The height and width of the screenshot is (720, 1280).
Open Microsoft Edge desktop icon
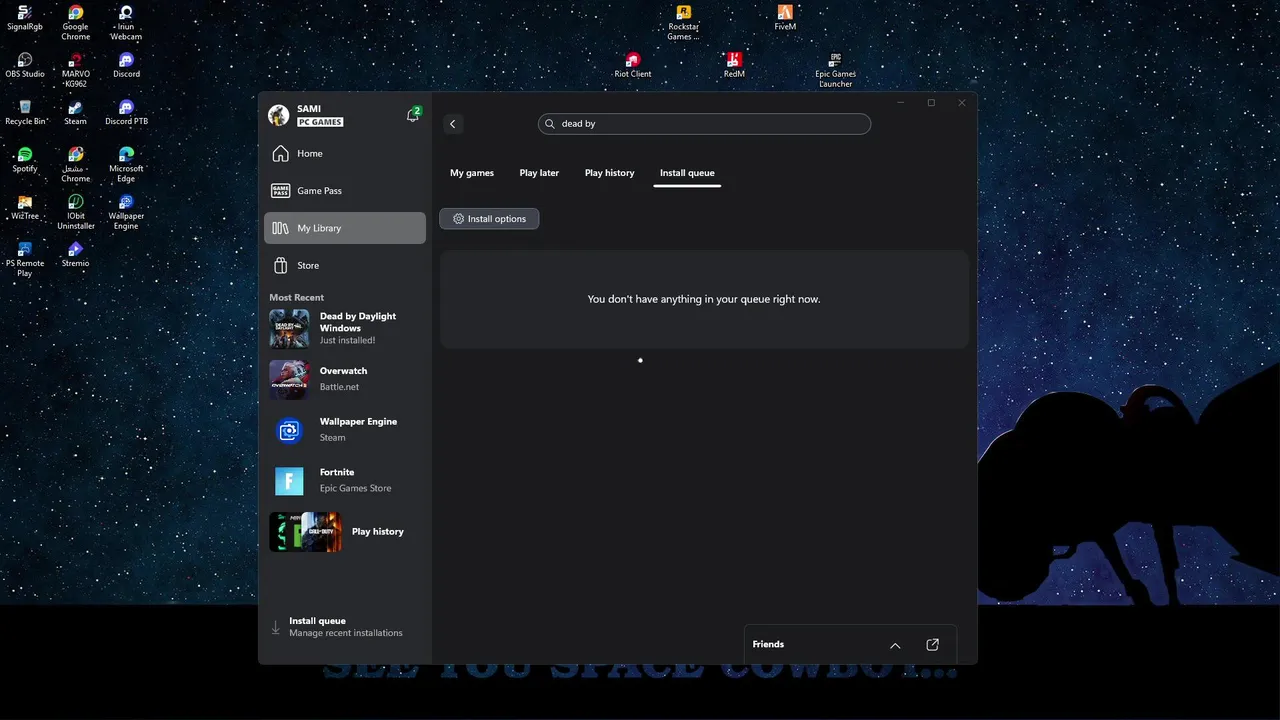click(126, 164)
